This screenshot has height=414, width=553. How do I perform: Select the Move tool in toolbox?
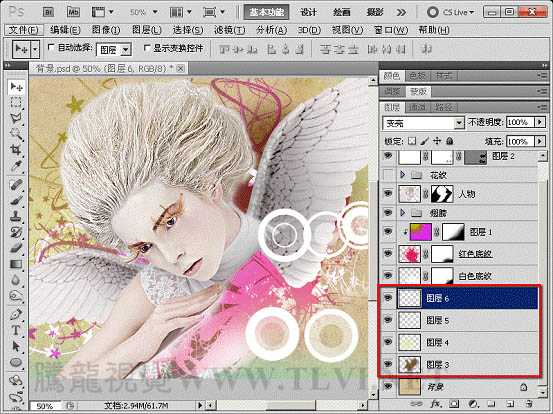16,87
